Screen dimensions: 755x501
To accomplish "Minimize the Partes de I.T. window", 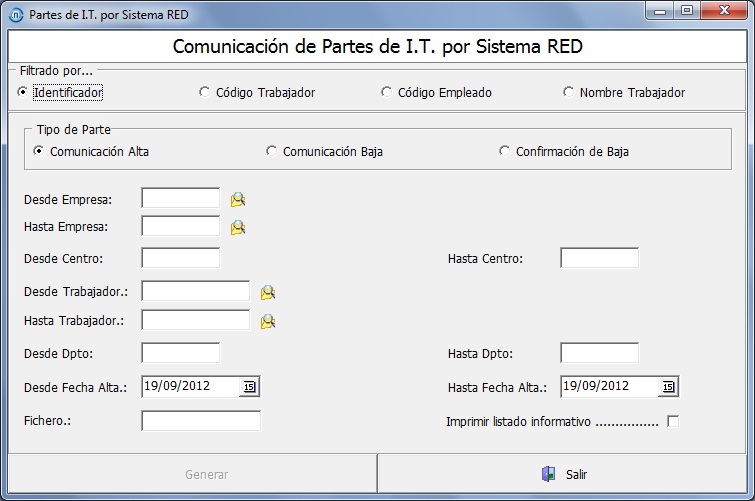I will click(x=660, y=11).
